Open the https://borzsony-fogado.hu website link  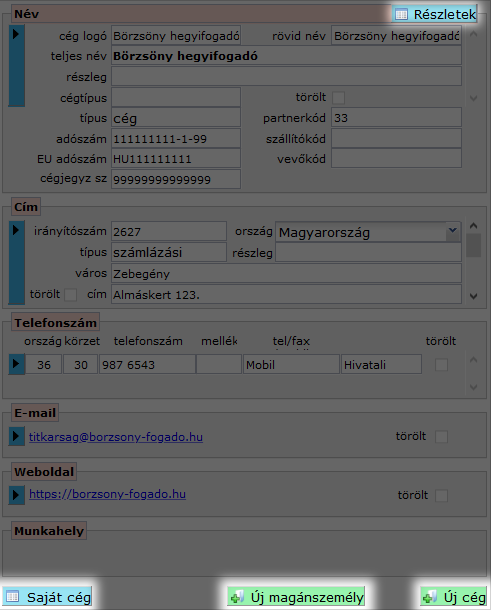(107, 494)
